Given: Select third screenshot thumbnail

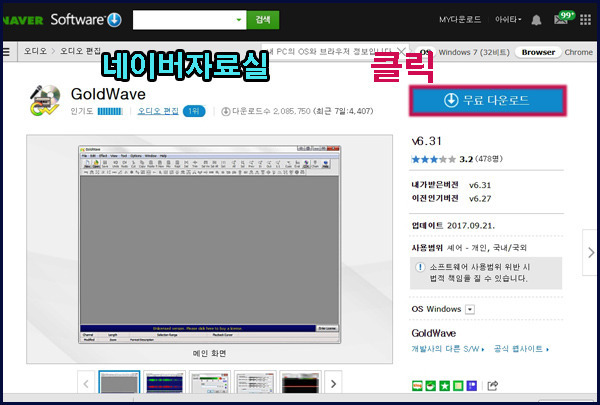Looking at the screenshot, I should click(210, 382).
